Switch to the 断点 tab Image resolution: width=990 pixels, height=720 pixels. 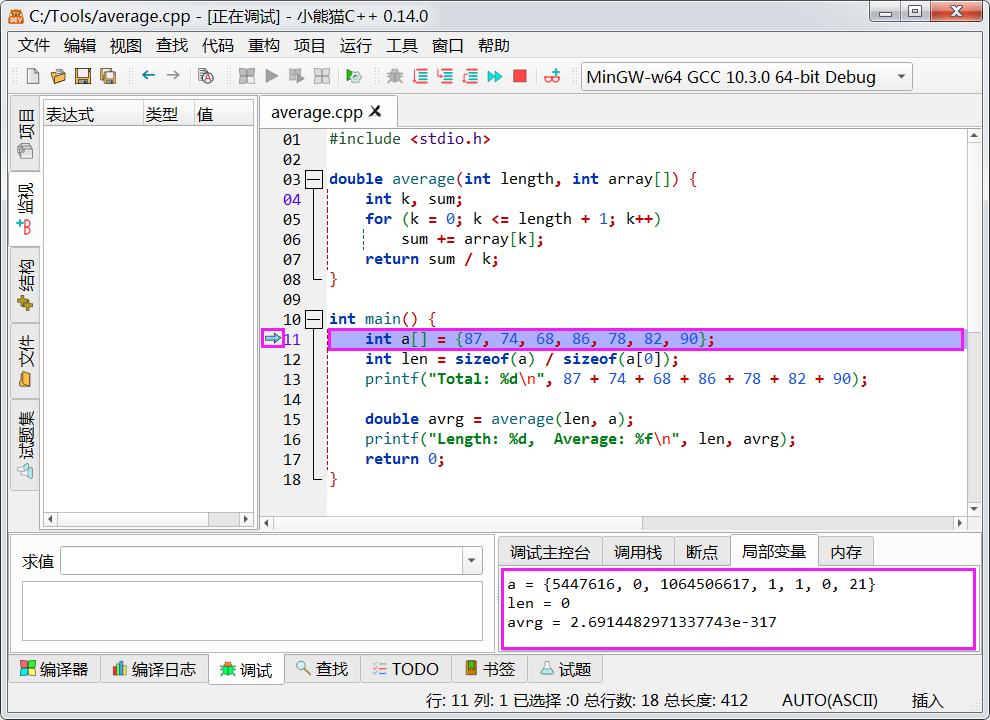(x=702, y=552)
